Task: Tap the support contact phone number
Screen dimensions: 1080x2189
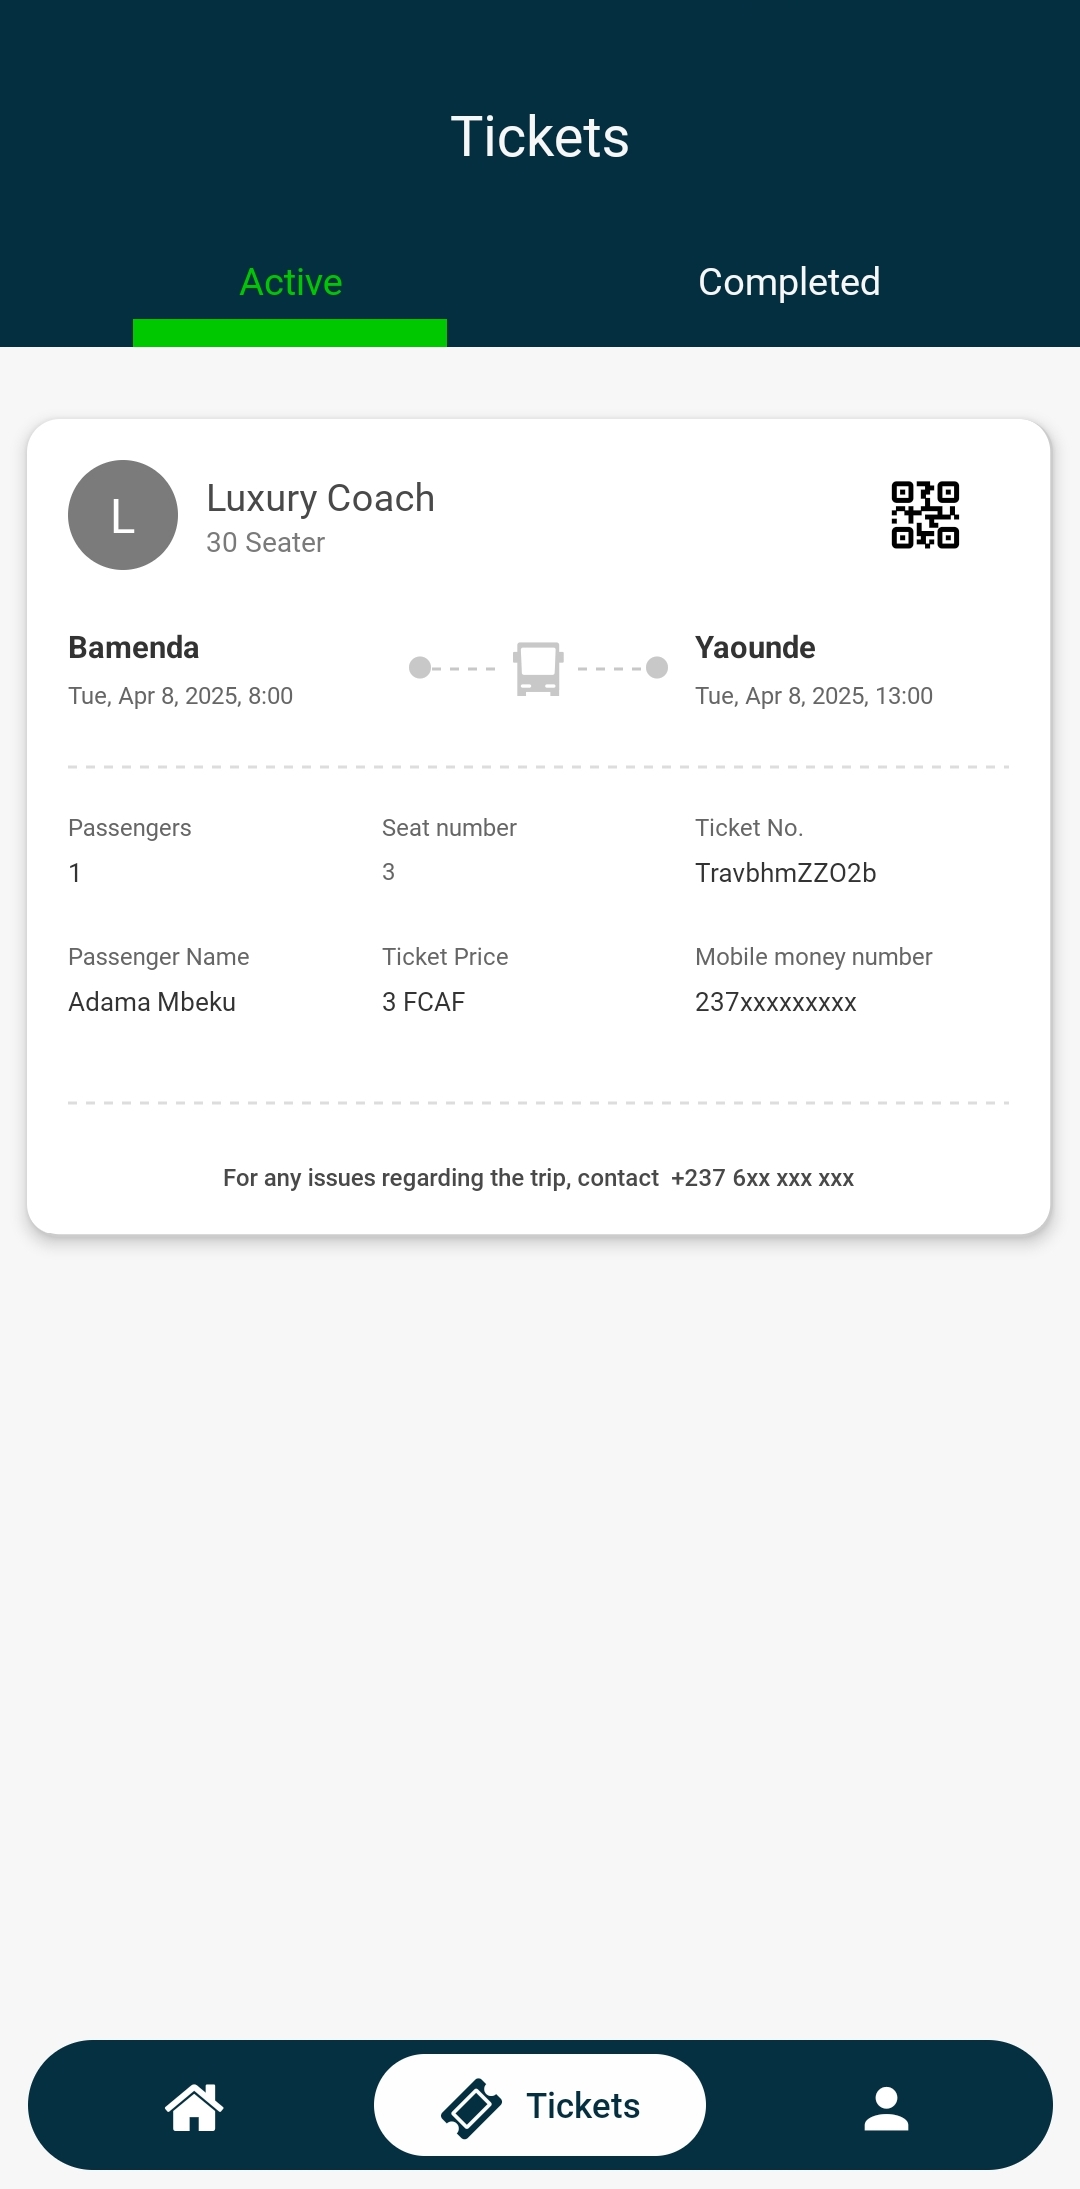Action: coord(762,1178)
